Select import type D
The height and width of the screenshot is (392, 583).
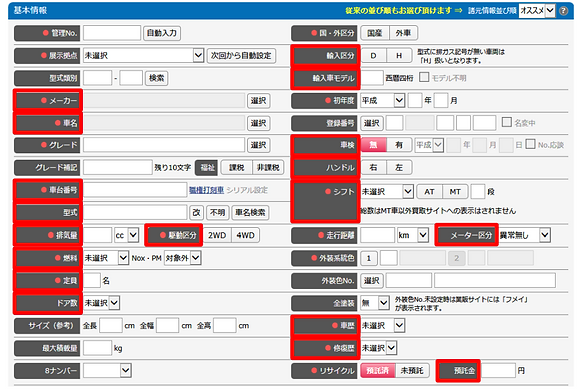point(374,56)
